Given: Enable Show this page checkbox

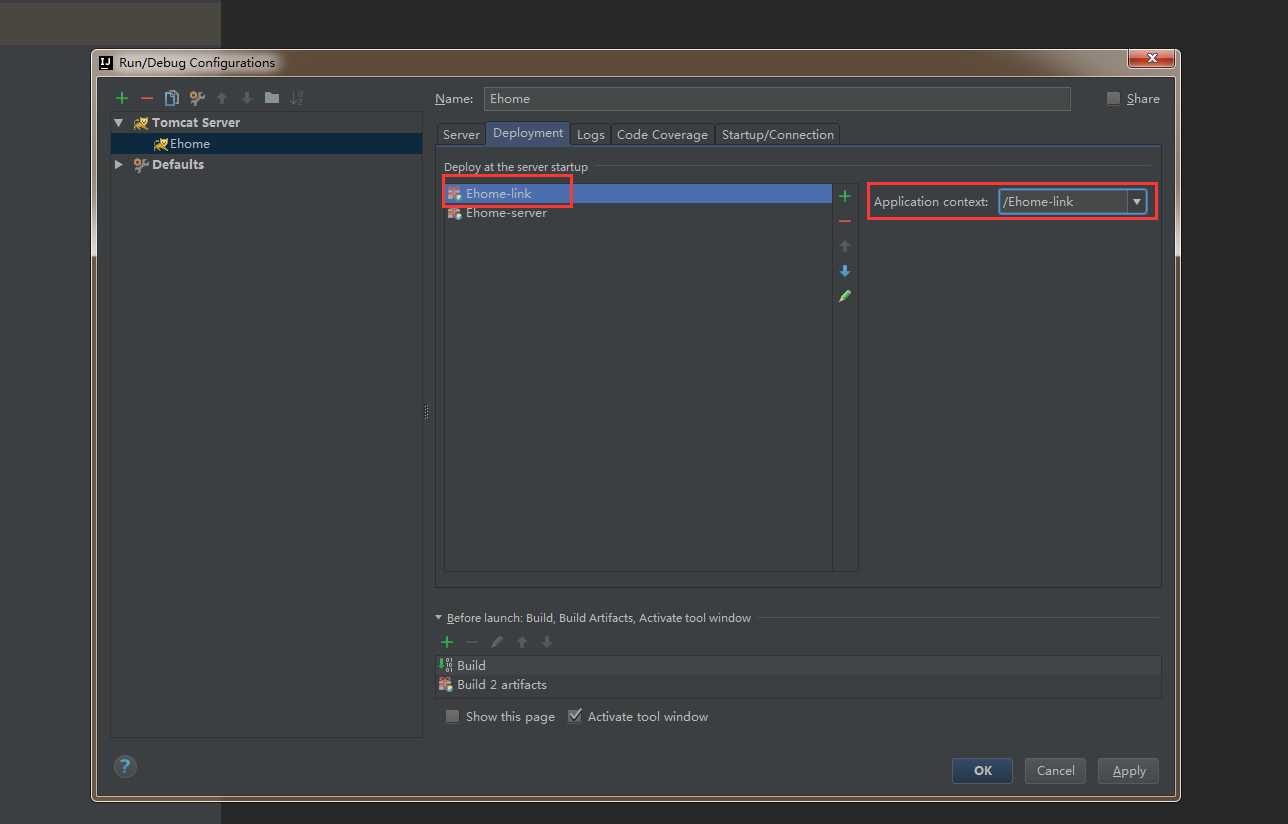Looking at the screenshot, I should [x=452, y=716].
